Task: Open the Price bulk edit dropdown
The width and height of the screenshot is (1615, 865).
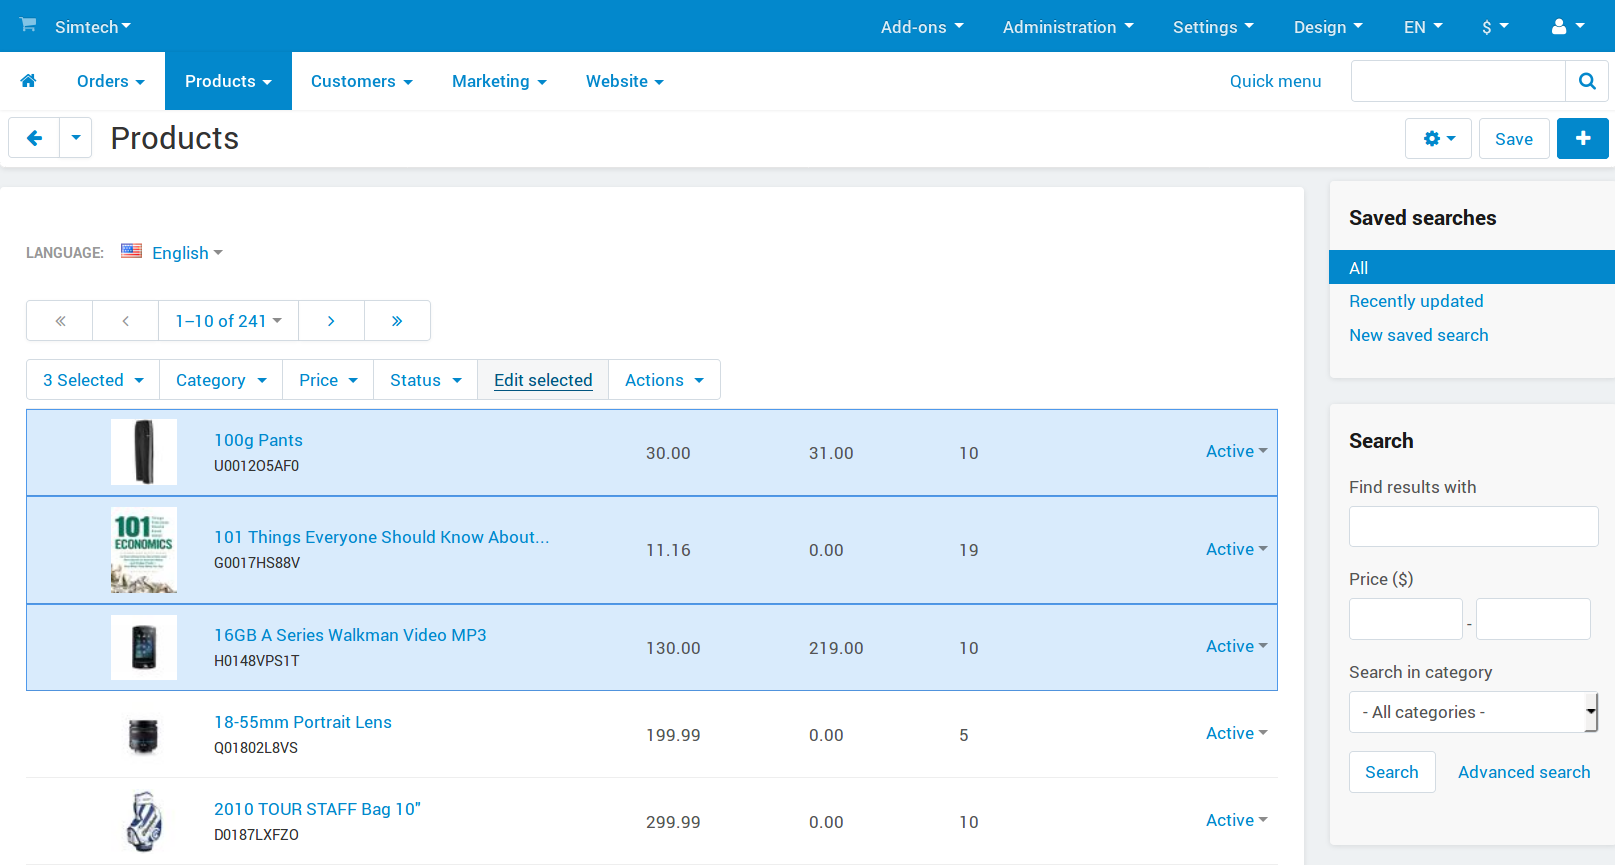Action: click(328, 380)
